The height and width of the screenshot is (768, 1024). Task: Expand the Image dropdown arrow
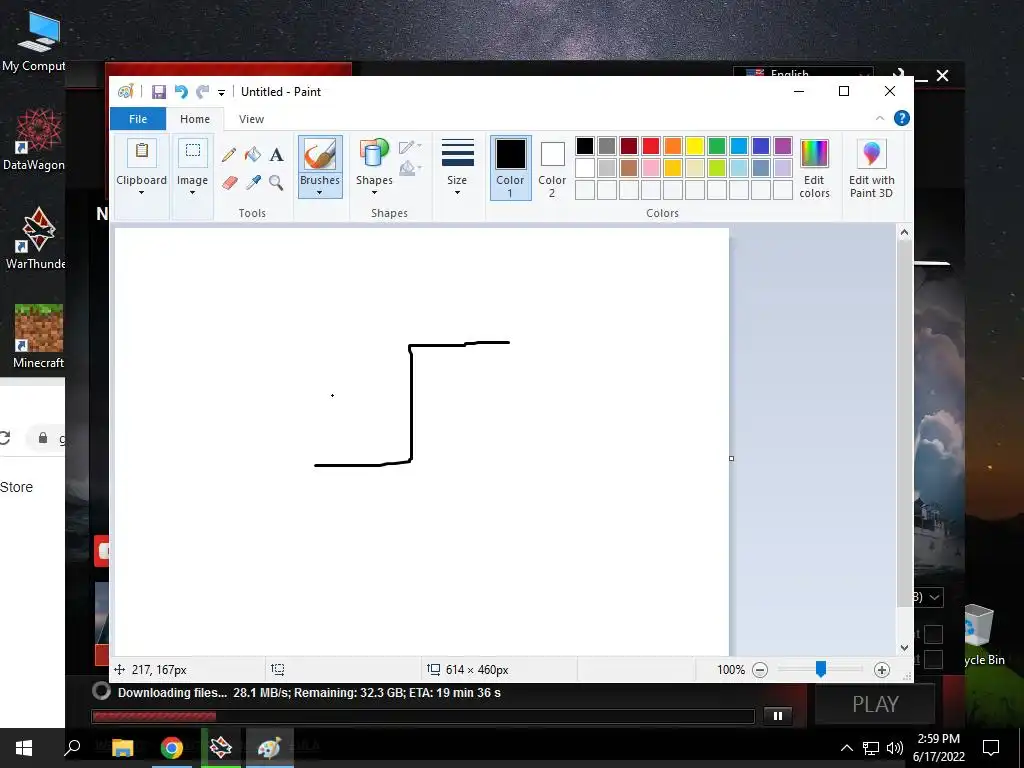point(192,193)
